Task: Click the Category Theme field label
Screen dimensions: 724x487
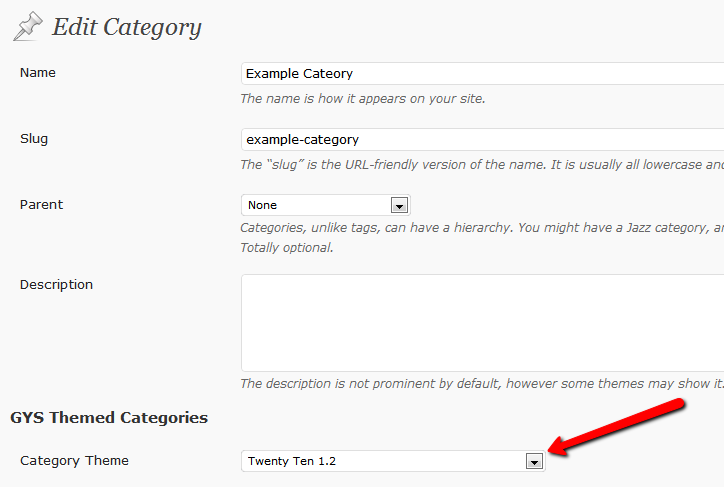Action: (x=74, y=461)
